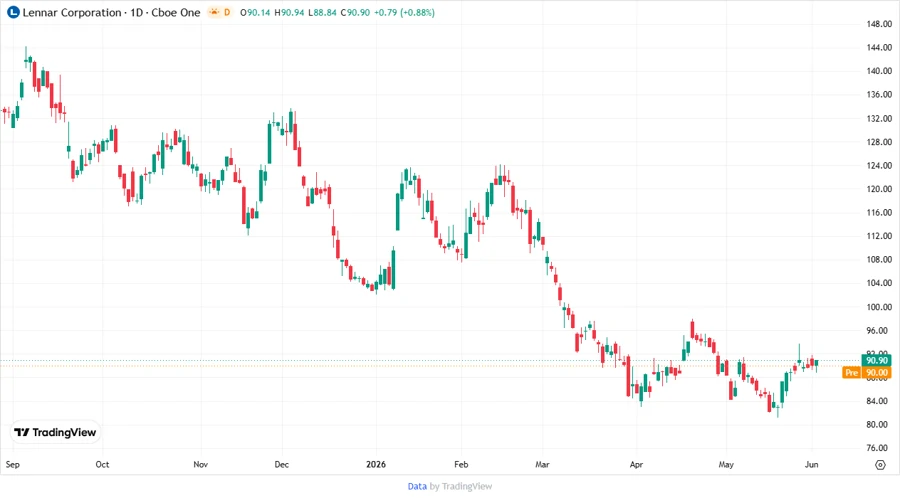Click the 128.00 price axis label
The image size is (900, 498).
point(879,142)
